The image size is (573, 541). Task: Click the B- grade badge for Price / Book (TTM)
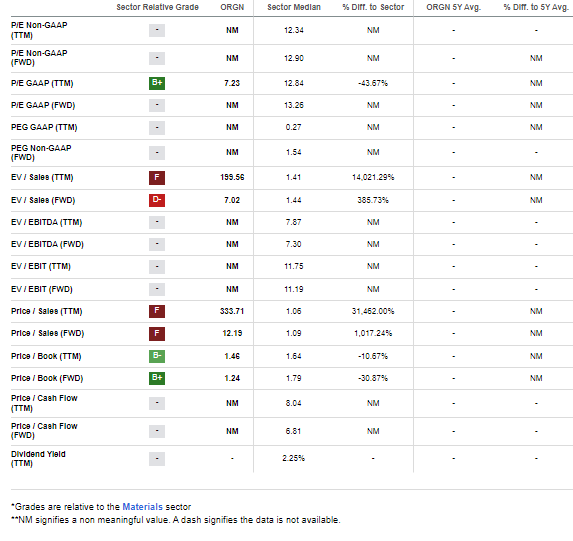157,356
